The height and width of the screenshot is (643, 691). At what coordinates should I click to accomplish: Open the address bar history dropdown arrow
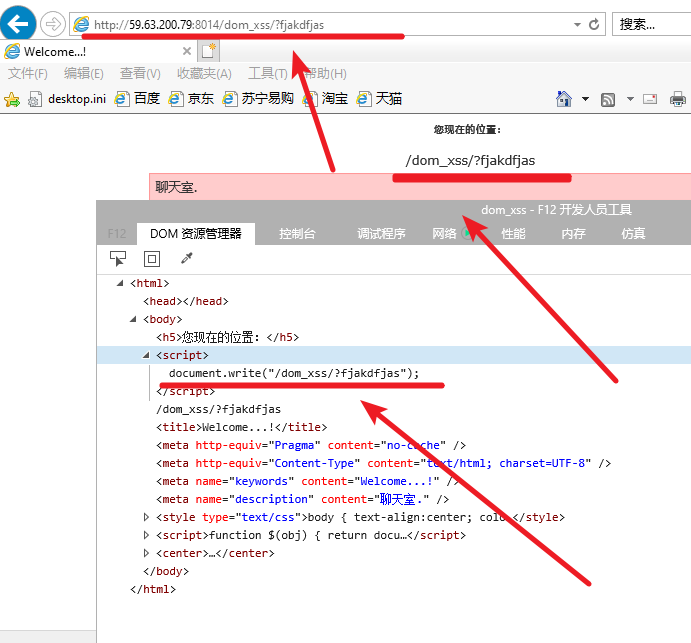(x=577, y=25)
